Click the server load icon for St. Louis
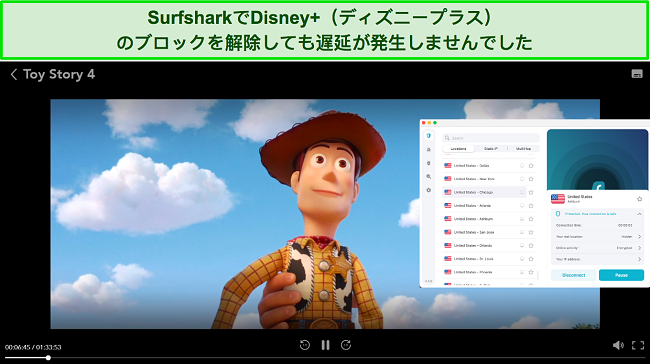This screenshot has height=364, width=650. click(x=522, y=259)
